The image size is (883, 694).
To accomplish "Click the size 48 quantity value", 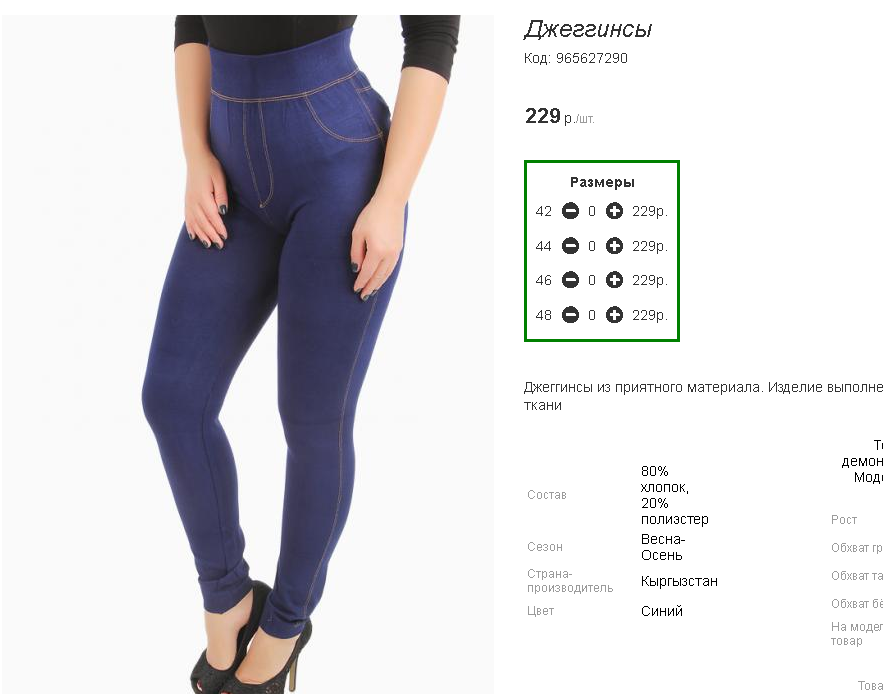I will tap(591, 315).
